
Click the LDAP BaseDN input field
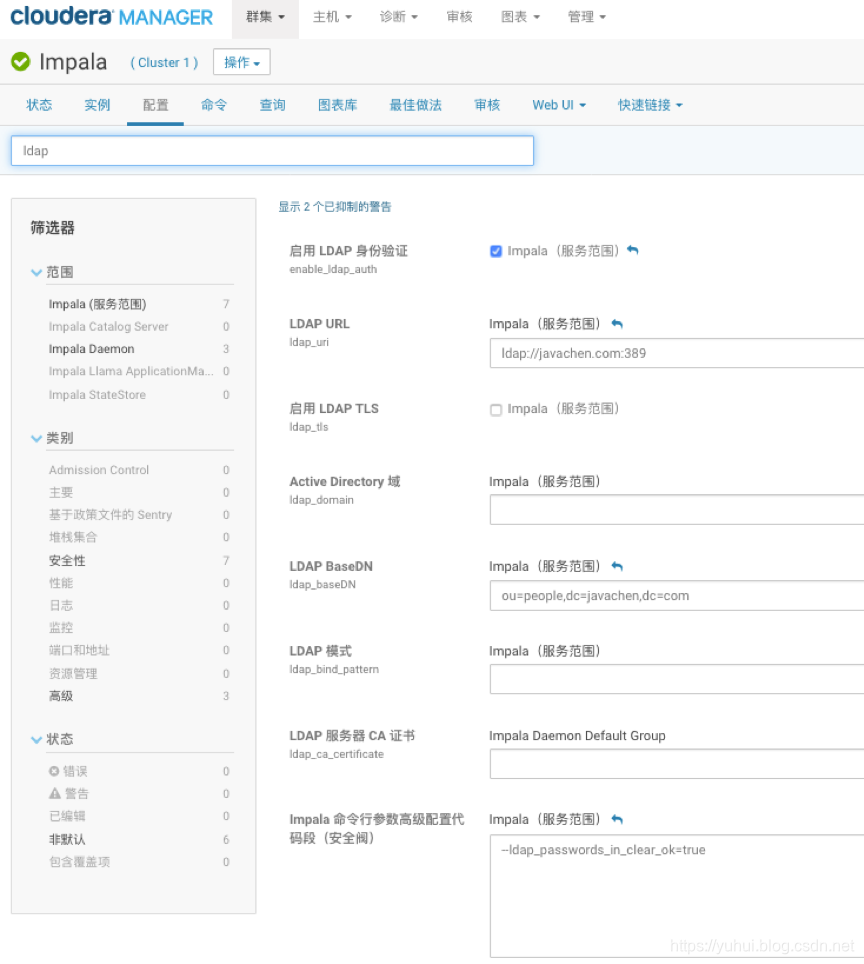[677, 596]
